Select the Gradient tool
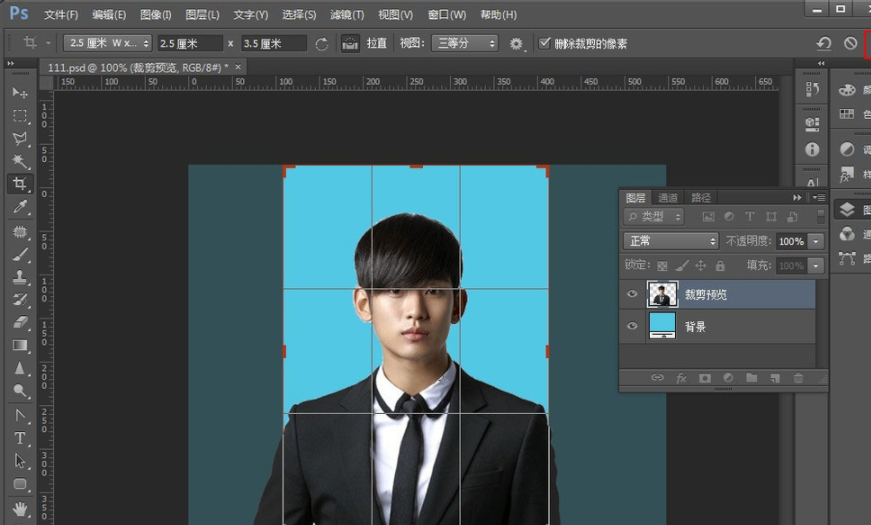The width and height of the screenshot is (871, 525). click(19, 346)
